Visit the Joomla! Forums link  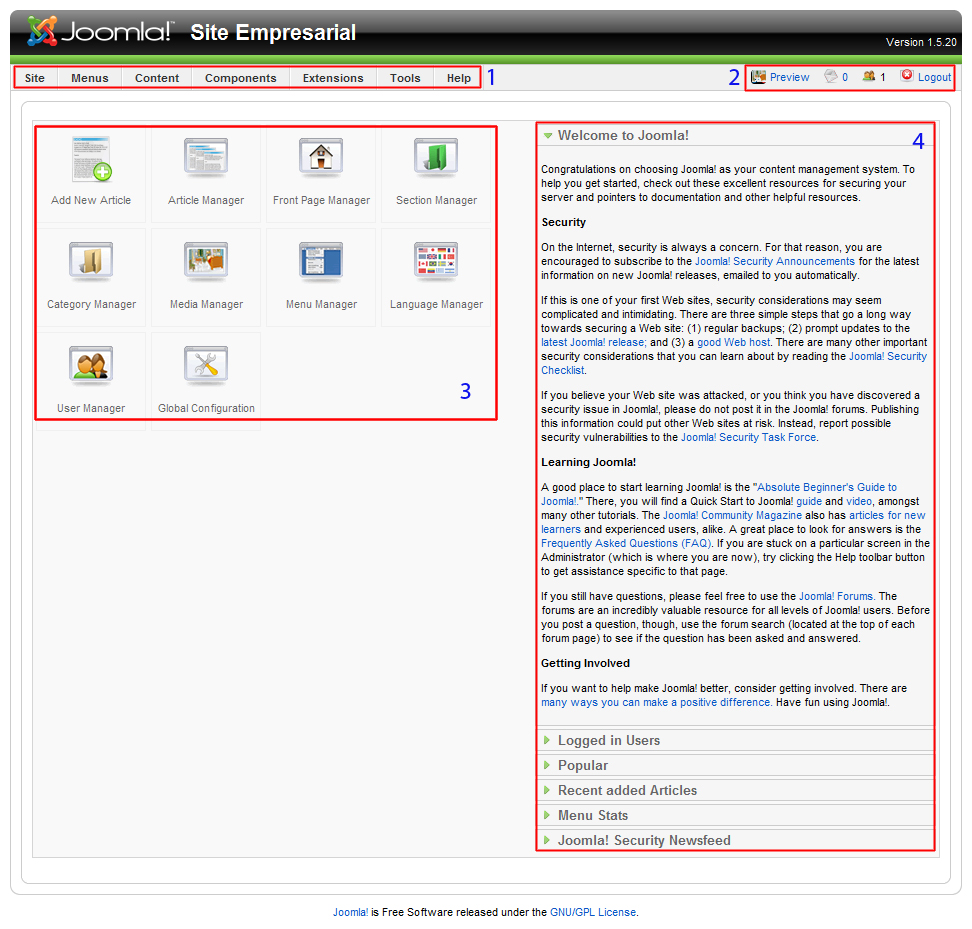tap(836, 596)
